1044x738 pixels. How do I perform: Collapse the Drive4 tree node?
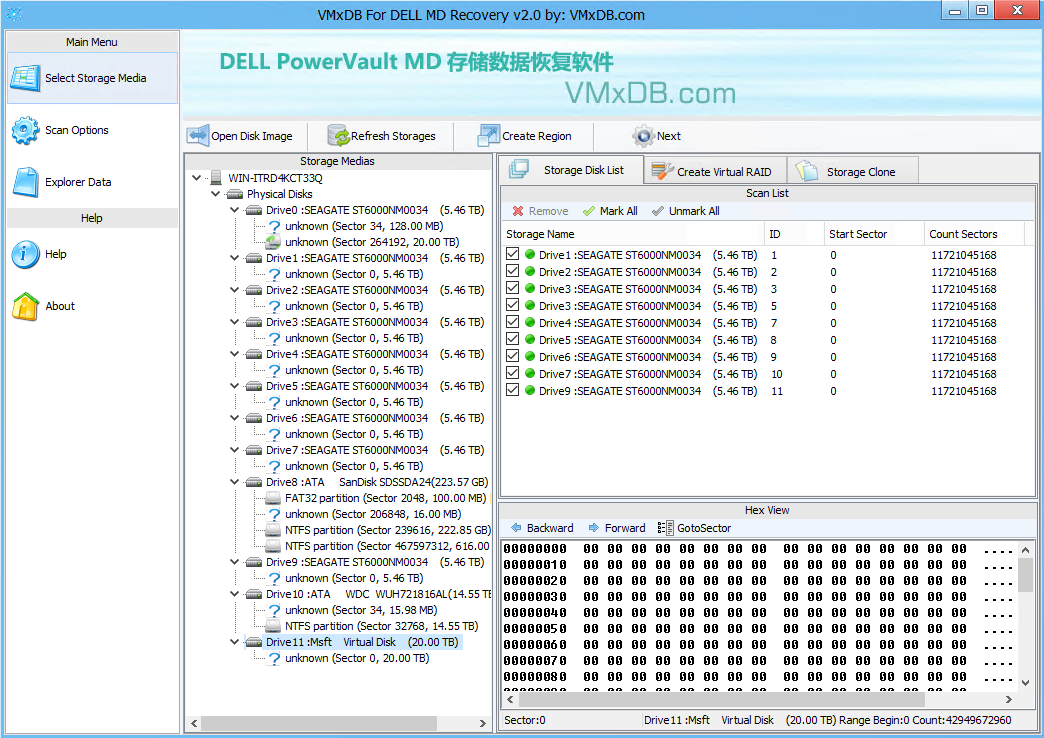234,354
